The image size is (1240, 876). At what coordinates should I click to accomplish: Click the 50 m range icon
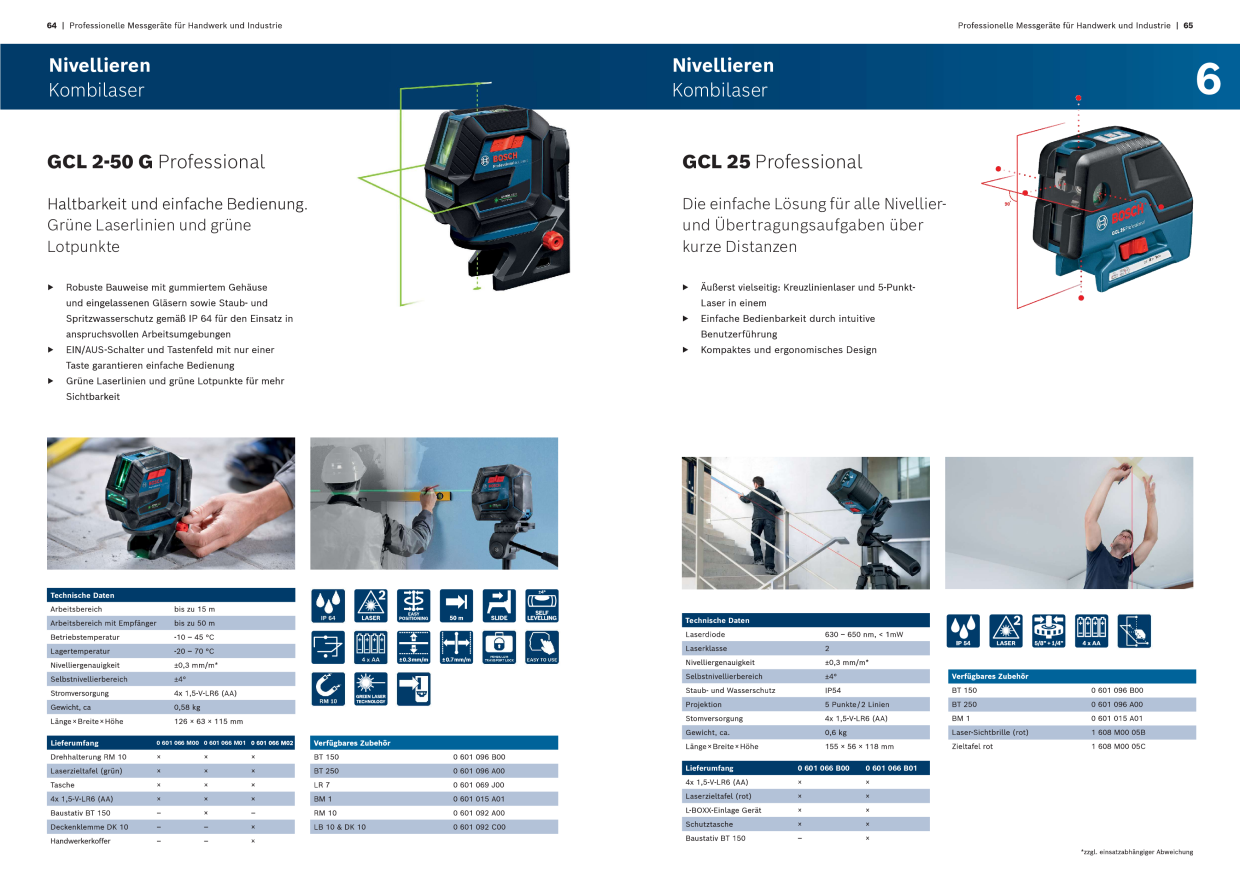pyautogui.click(x=456, y=606)
